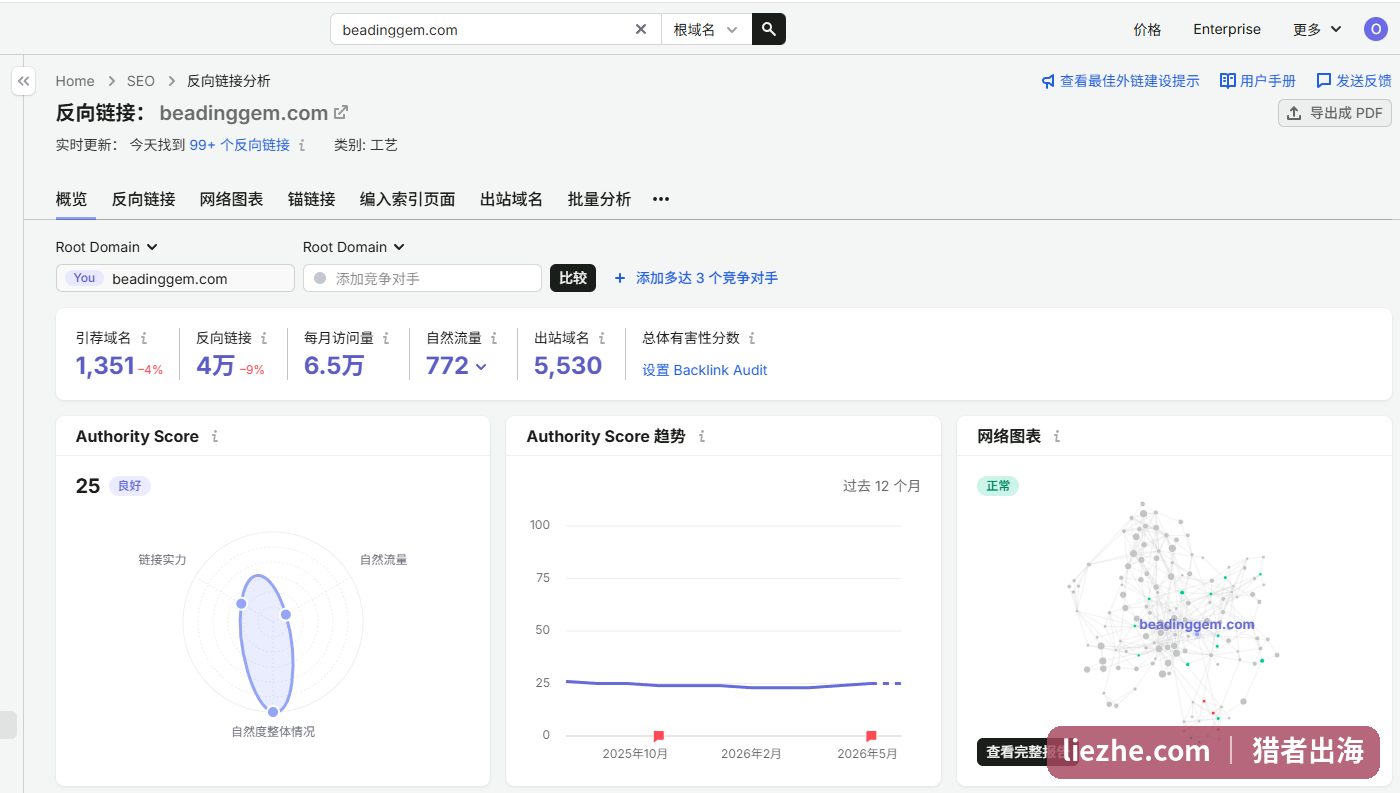This screenshot has width=1400, height=793.
Task: Click the 良好 score badge
Action: (x=130, y=486)
